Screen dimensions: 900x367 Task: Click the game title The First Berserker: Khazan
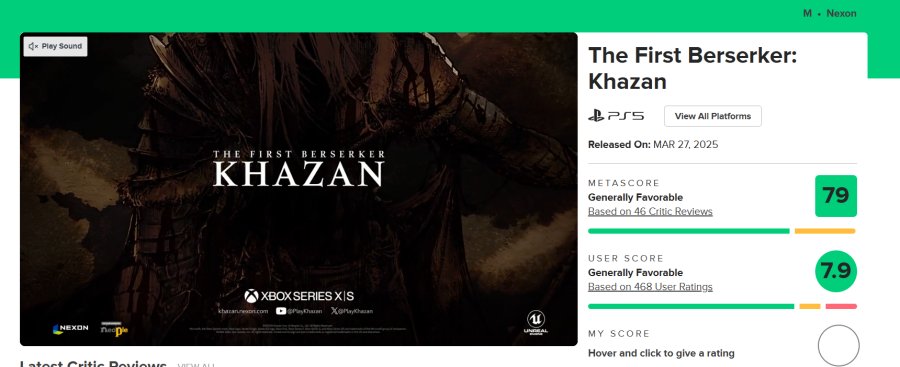[x=692, y=68]
